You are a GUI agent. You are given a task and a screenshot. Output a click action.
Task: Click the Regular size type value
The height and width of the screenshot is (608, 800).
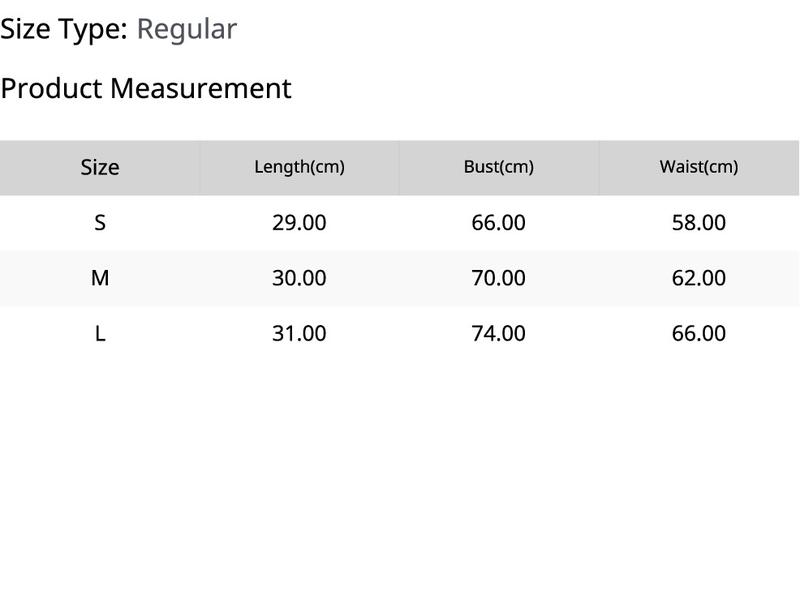(186, 29)
